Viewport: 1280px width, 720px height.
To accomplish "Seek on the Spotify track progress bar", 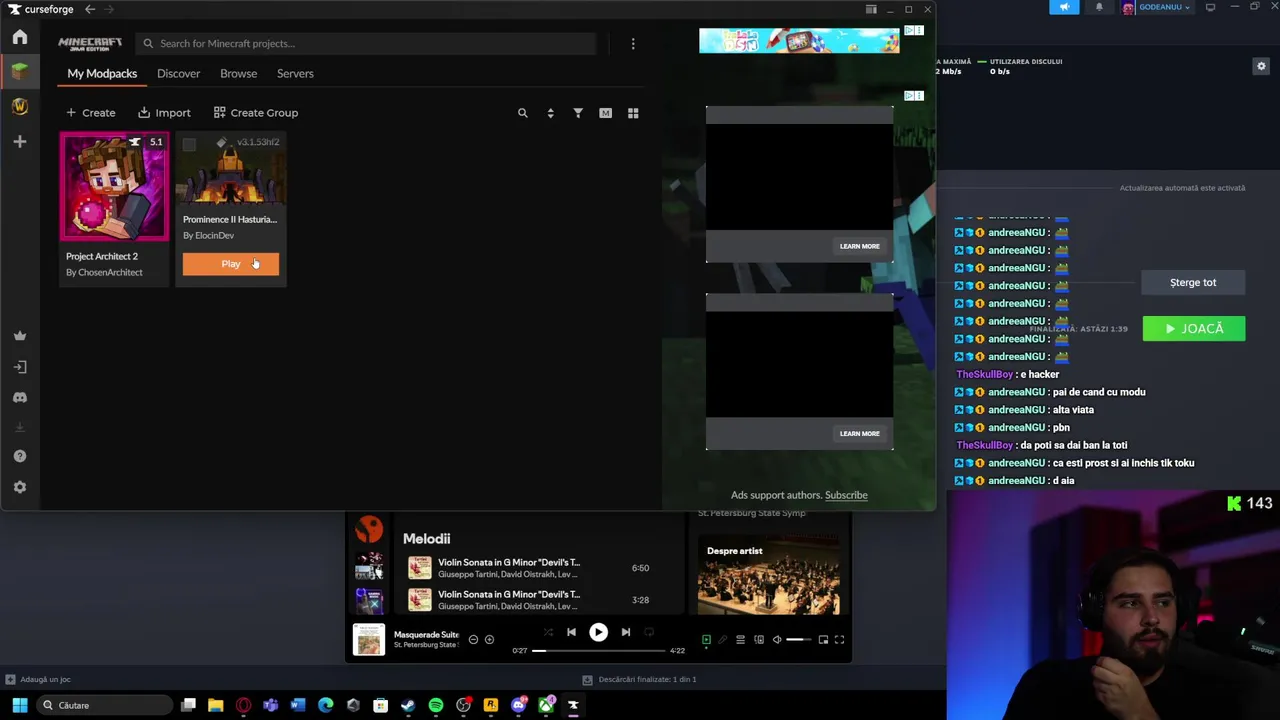I will tap(598, 651).
